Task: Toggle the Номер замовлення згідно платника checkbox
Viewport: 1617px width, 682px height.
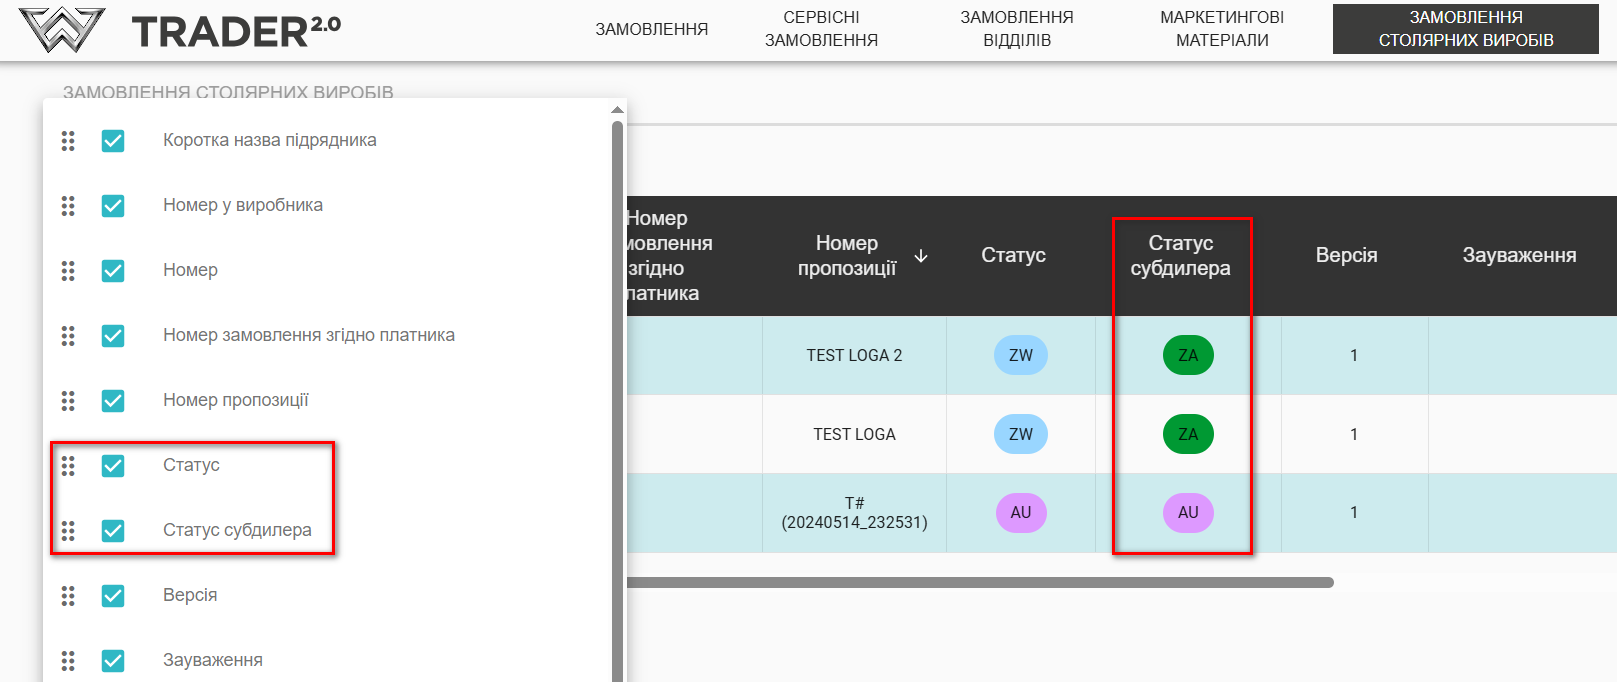Action: pos(113,336)
